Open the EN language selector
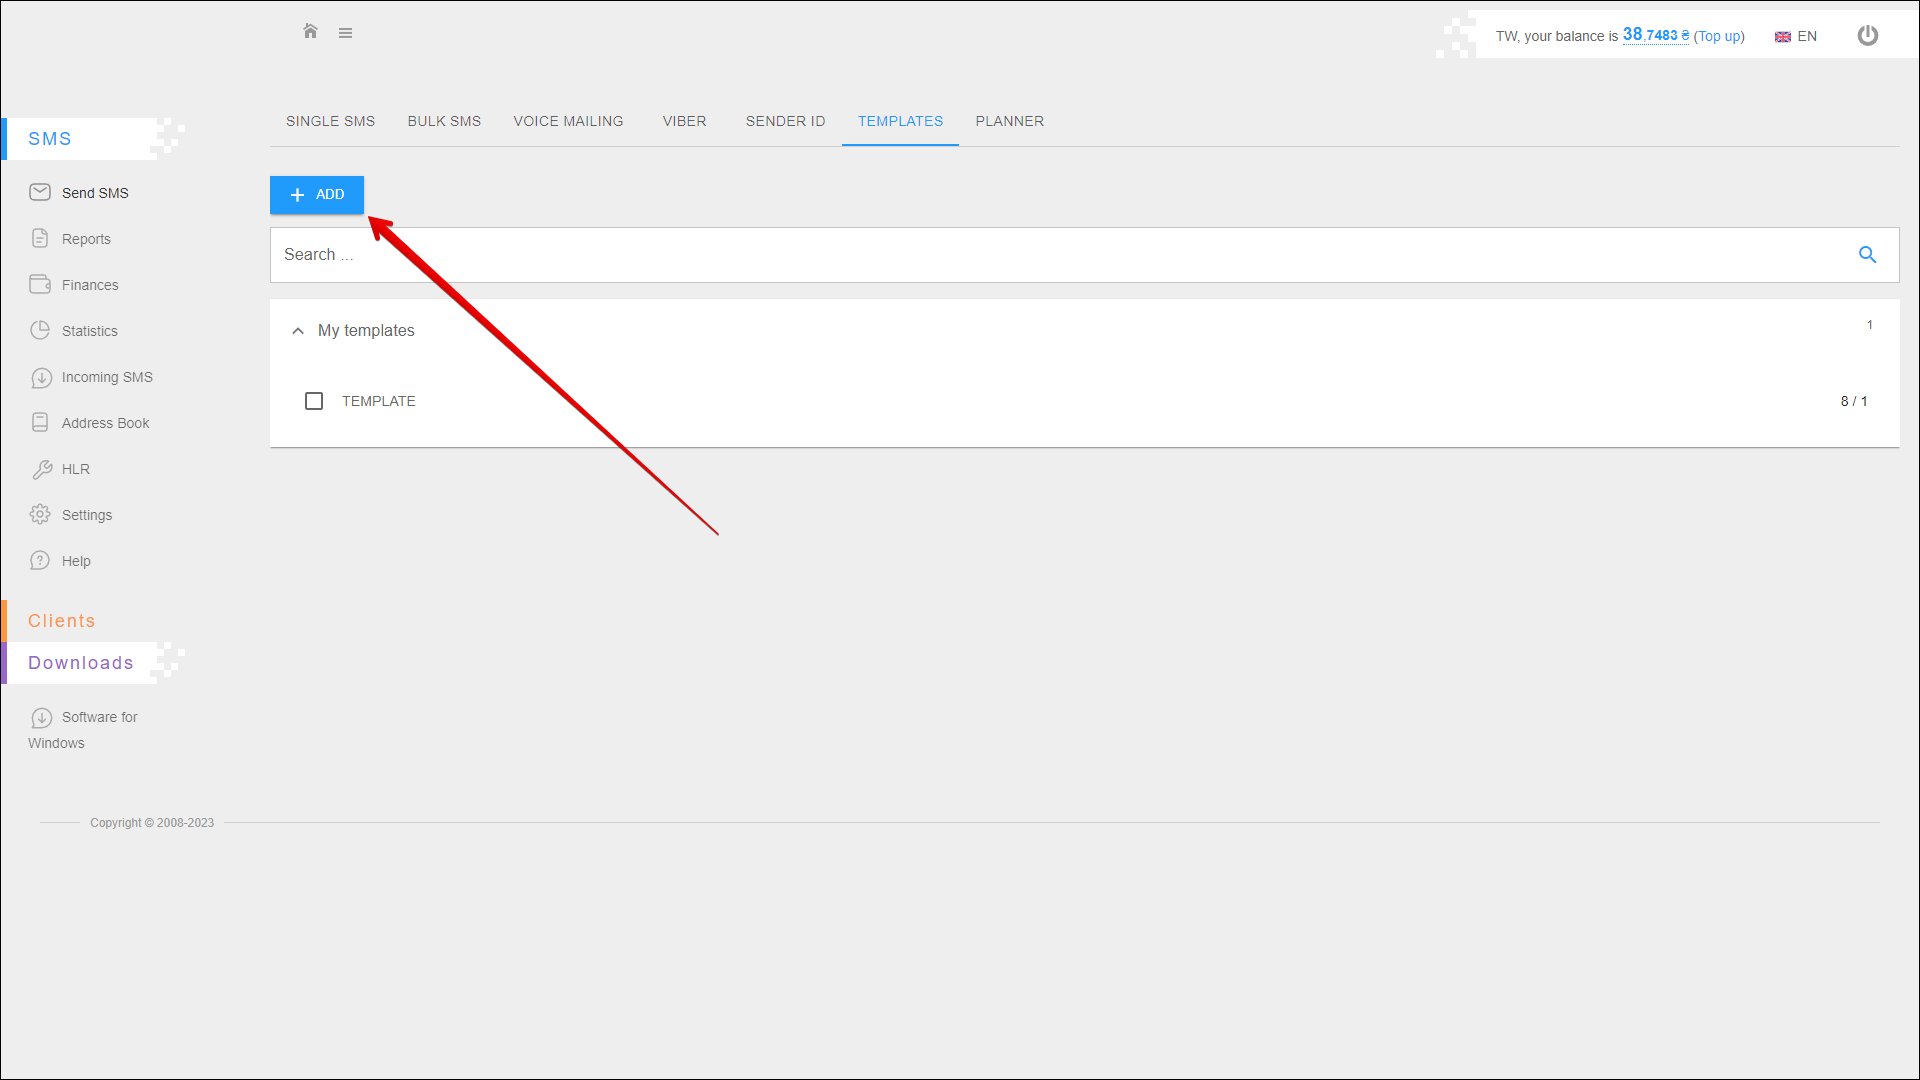Viewport: 1920px width, 1080px height. tap(1796, 36)
